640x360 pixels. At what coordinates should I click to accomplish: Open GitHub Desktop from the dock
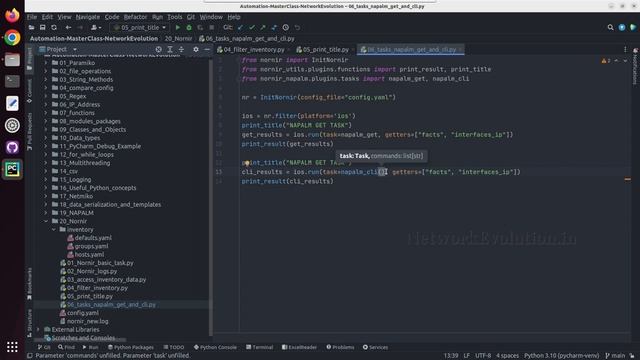click(x=12, y=147)
